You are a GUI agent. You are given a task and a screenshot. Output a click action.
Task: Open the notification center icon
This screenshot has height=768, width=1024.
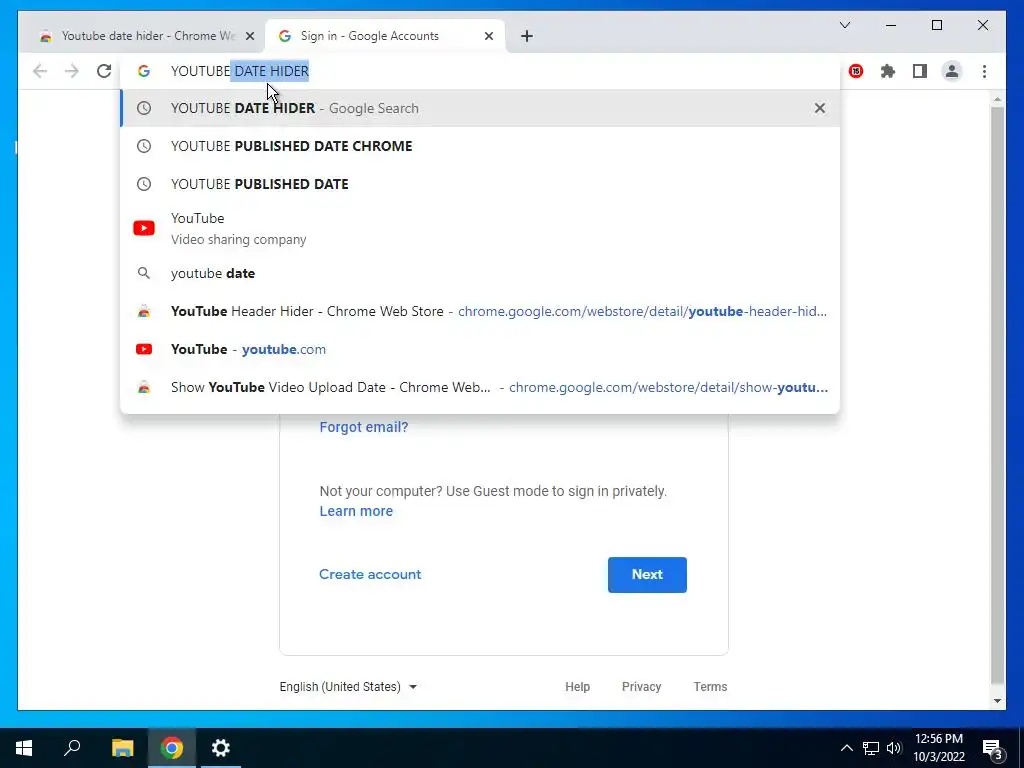pos(993,748)
